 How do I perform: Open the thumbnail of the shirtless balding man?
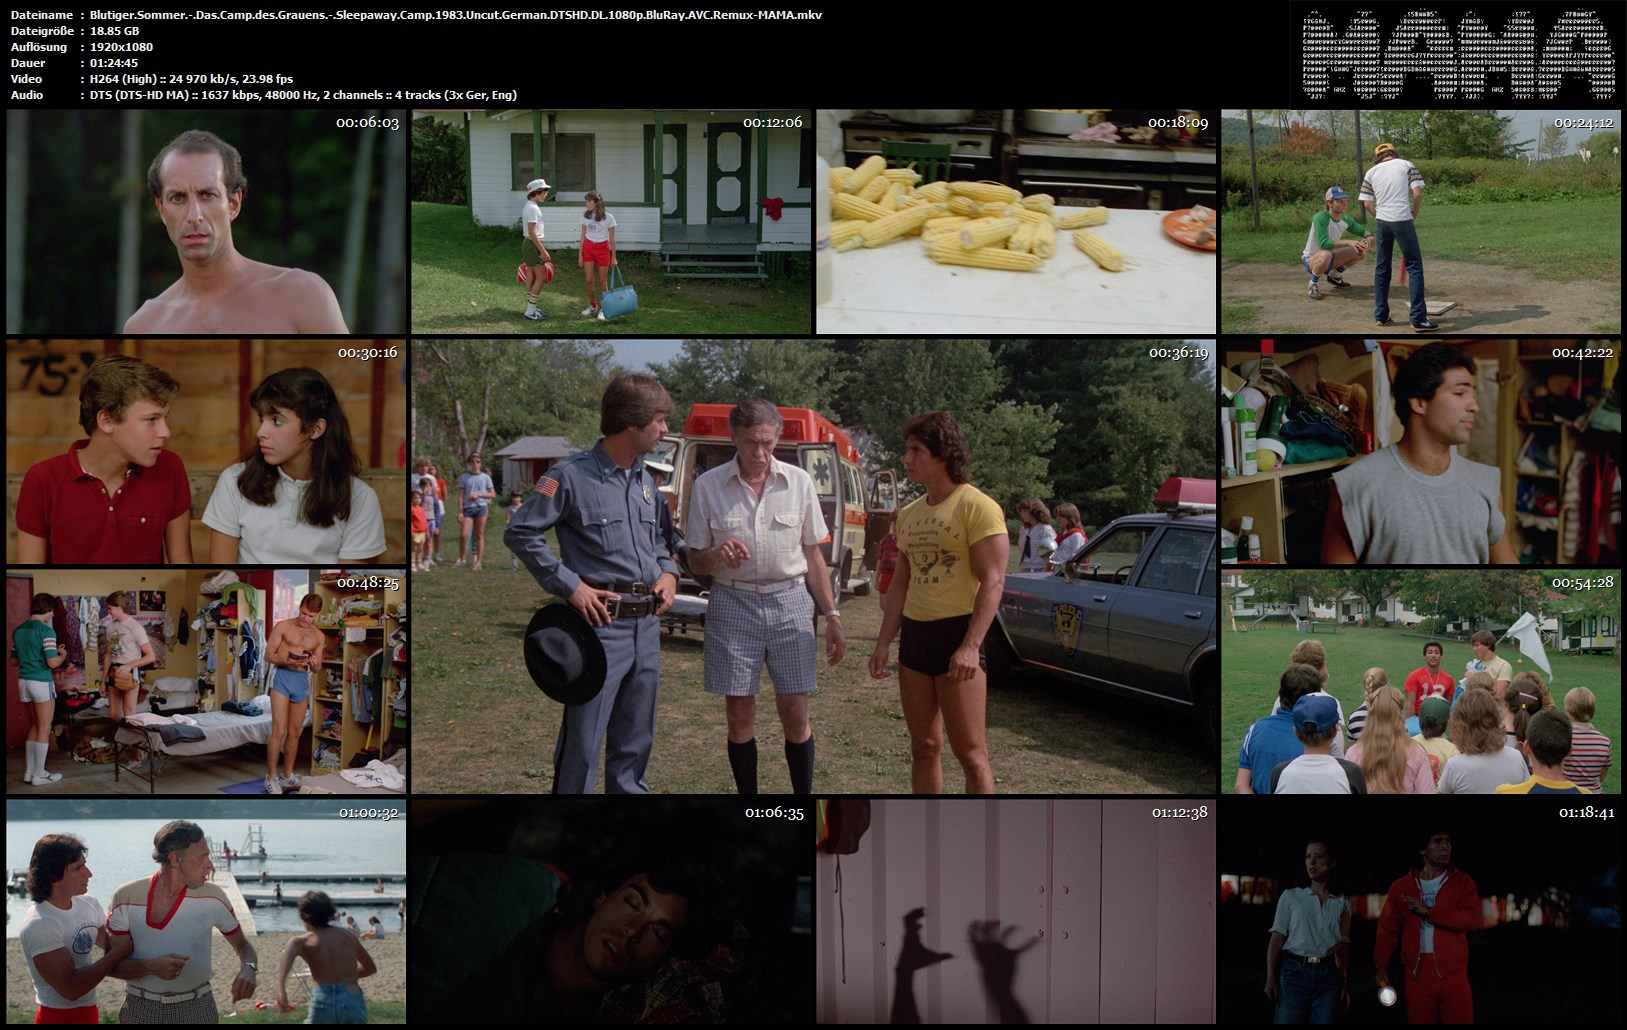pyautogui.click(x=206, y=222)
